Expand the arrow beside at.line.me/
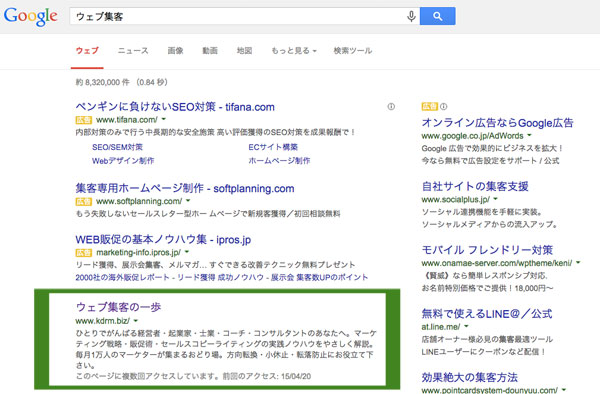Screen dimensions: 600x394 pos(466,326)
